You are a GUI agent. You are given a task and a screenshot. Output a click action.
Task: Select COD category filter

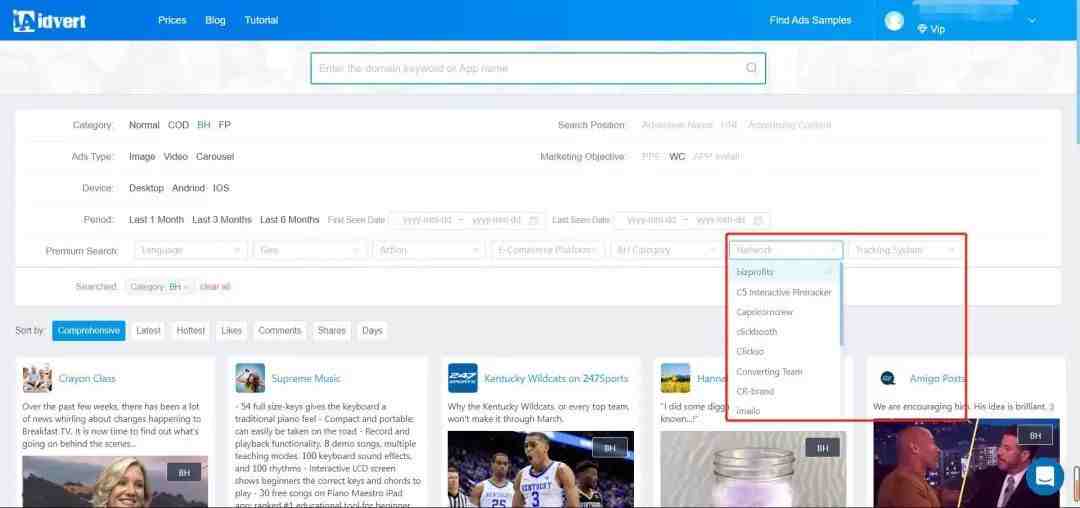[178, 125]
